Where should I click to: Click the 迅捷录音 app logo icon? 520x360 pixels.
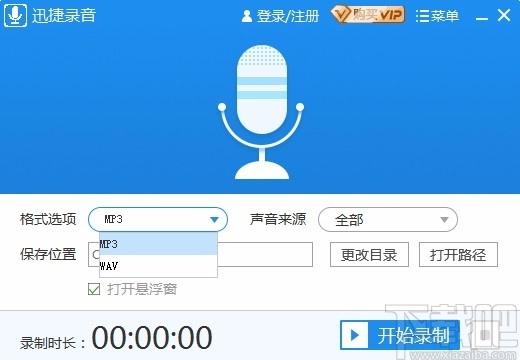pos(15,15)
